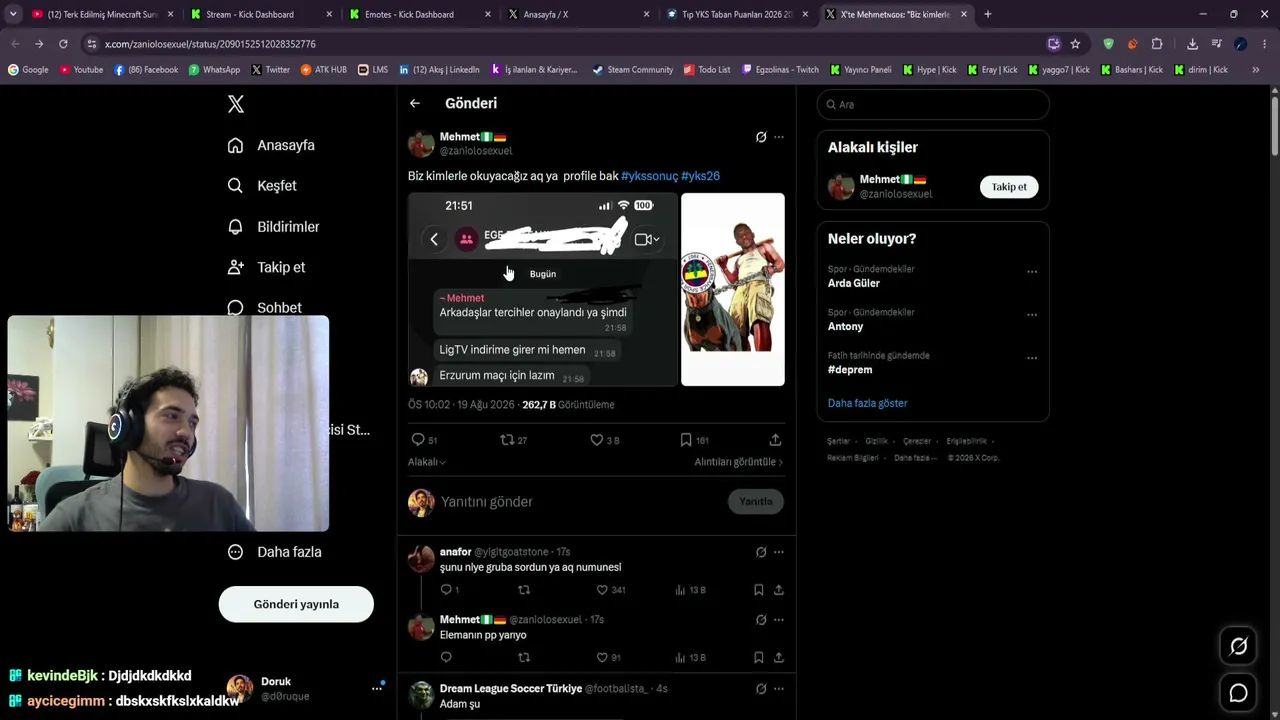The height and width of the screenshot is (720, 1280).
Task: Open Grok actions on Dream League Soccer Türkiye post
Action: coord(761,689)
